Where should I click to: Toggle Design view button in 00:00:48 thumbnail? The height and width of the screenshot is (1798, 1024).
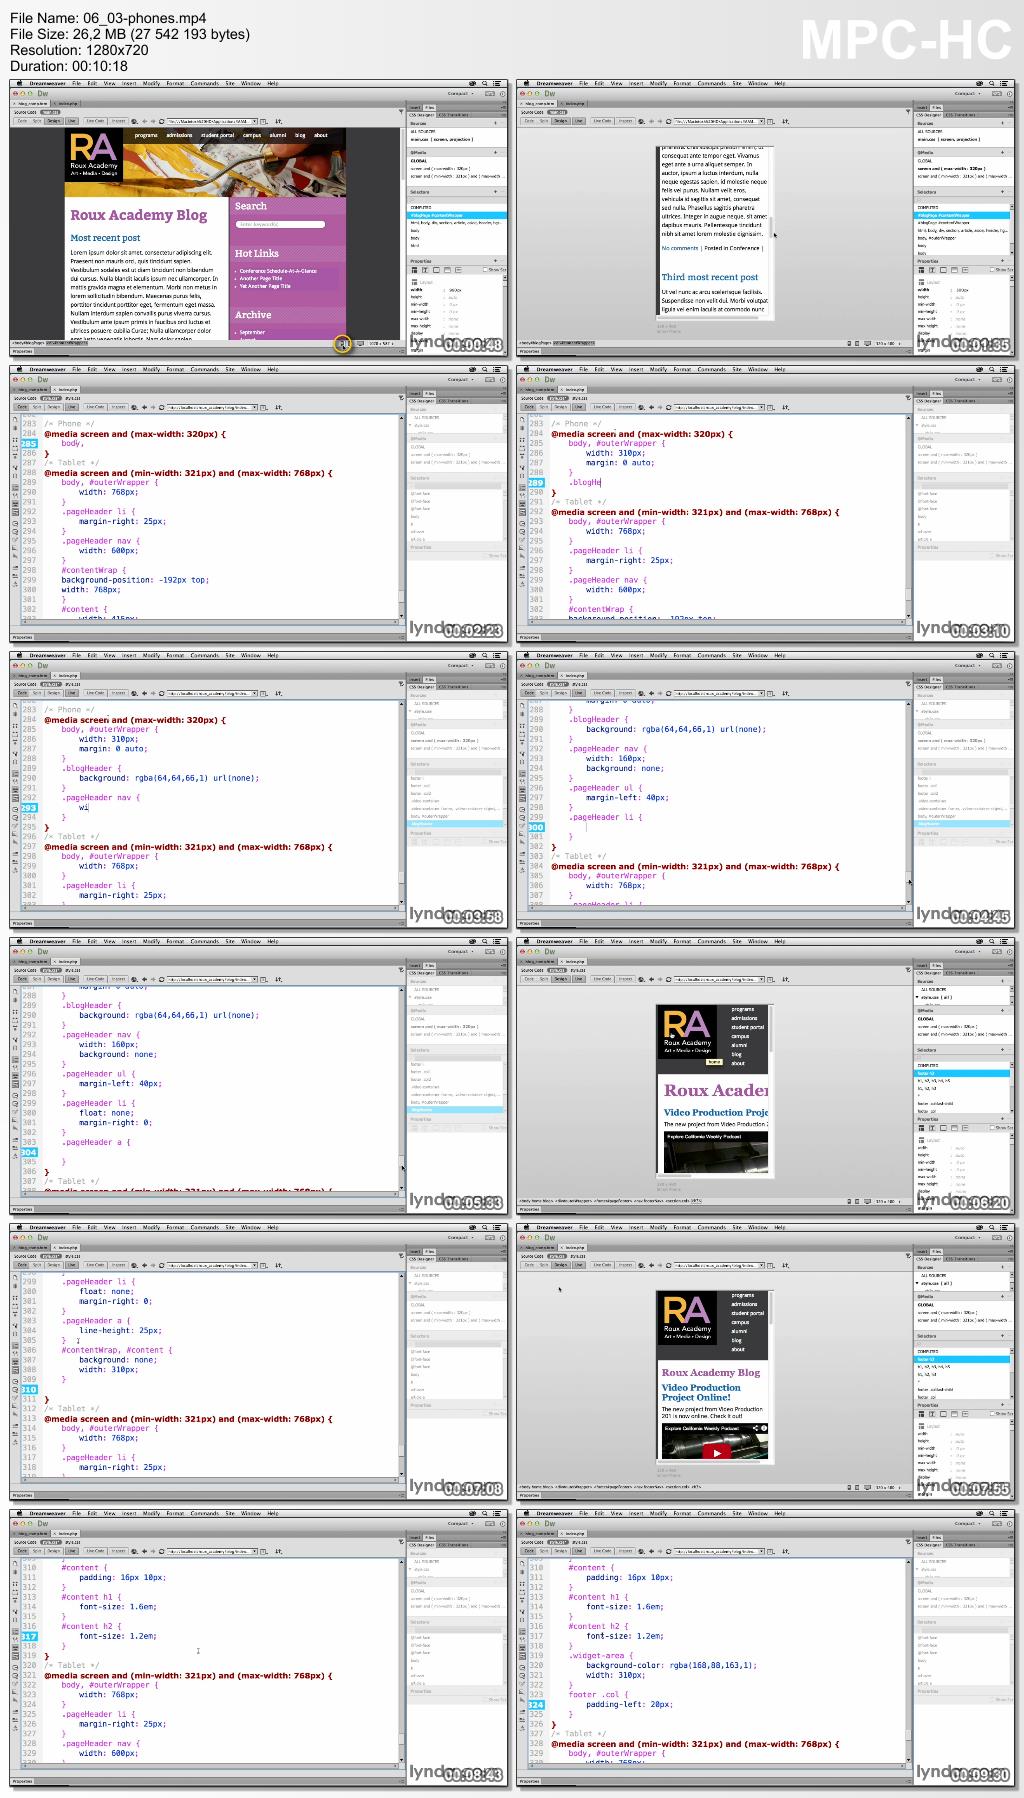coord(53,121)
